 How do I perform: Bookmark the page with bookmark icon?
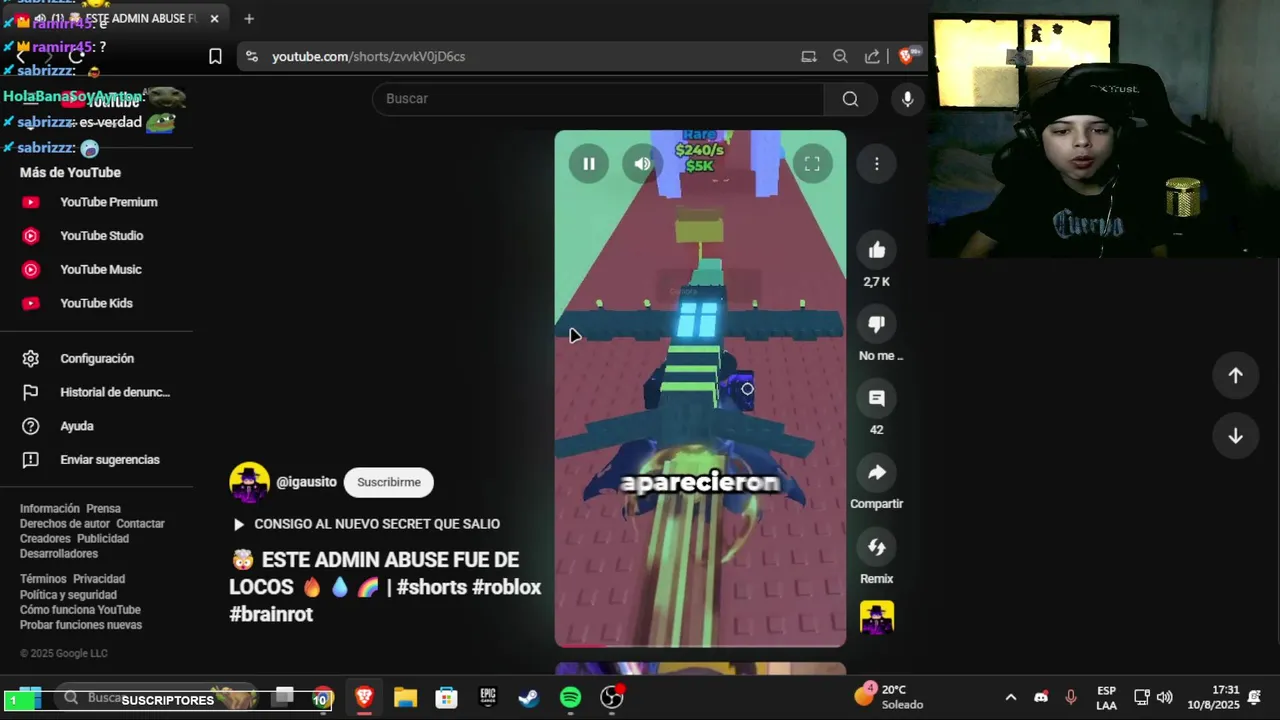click(x=215, y=57)
